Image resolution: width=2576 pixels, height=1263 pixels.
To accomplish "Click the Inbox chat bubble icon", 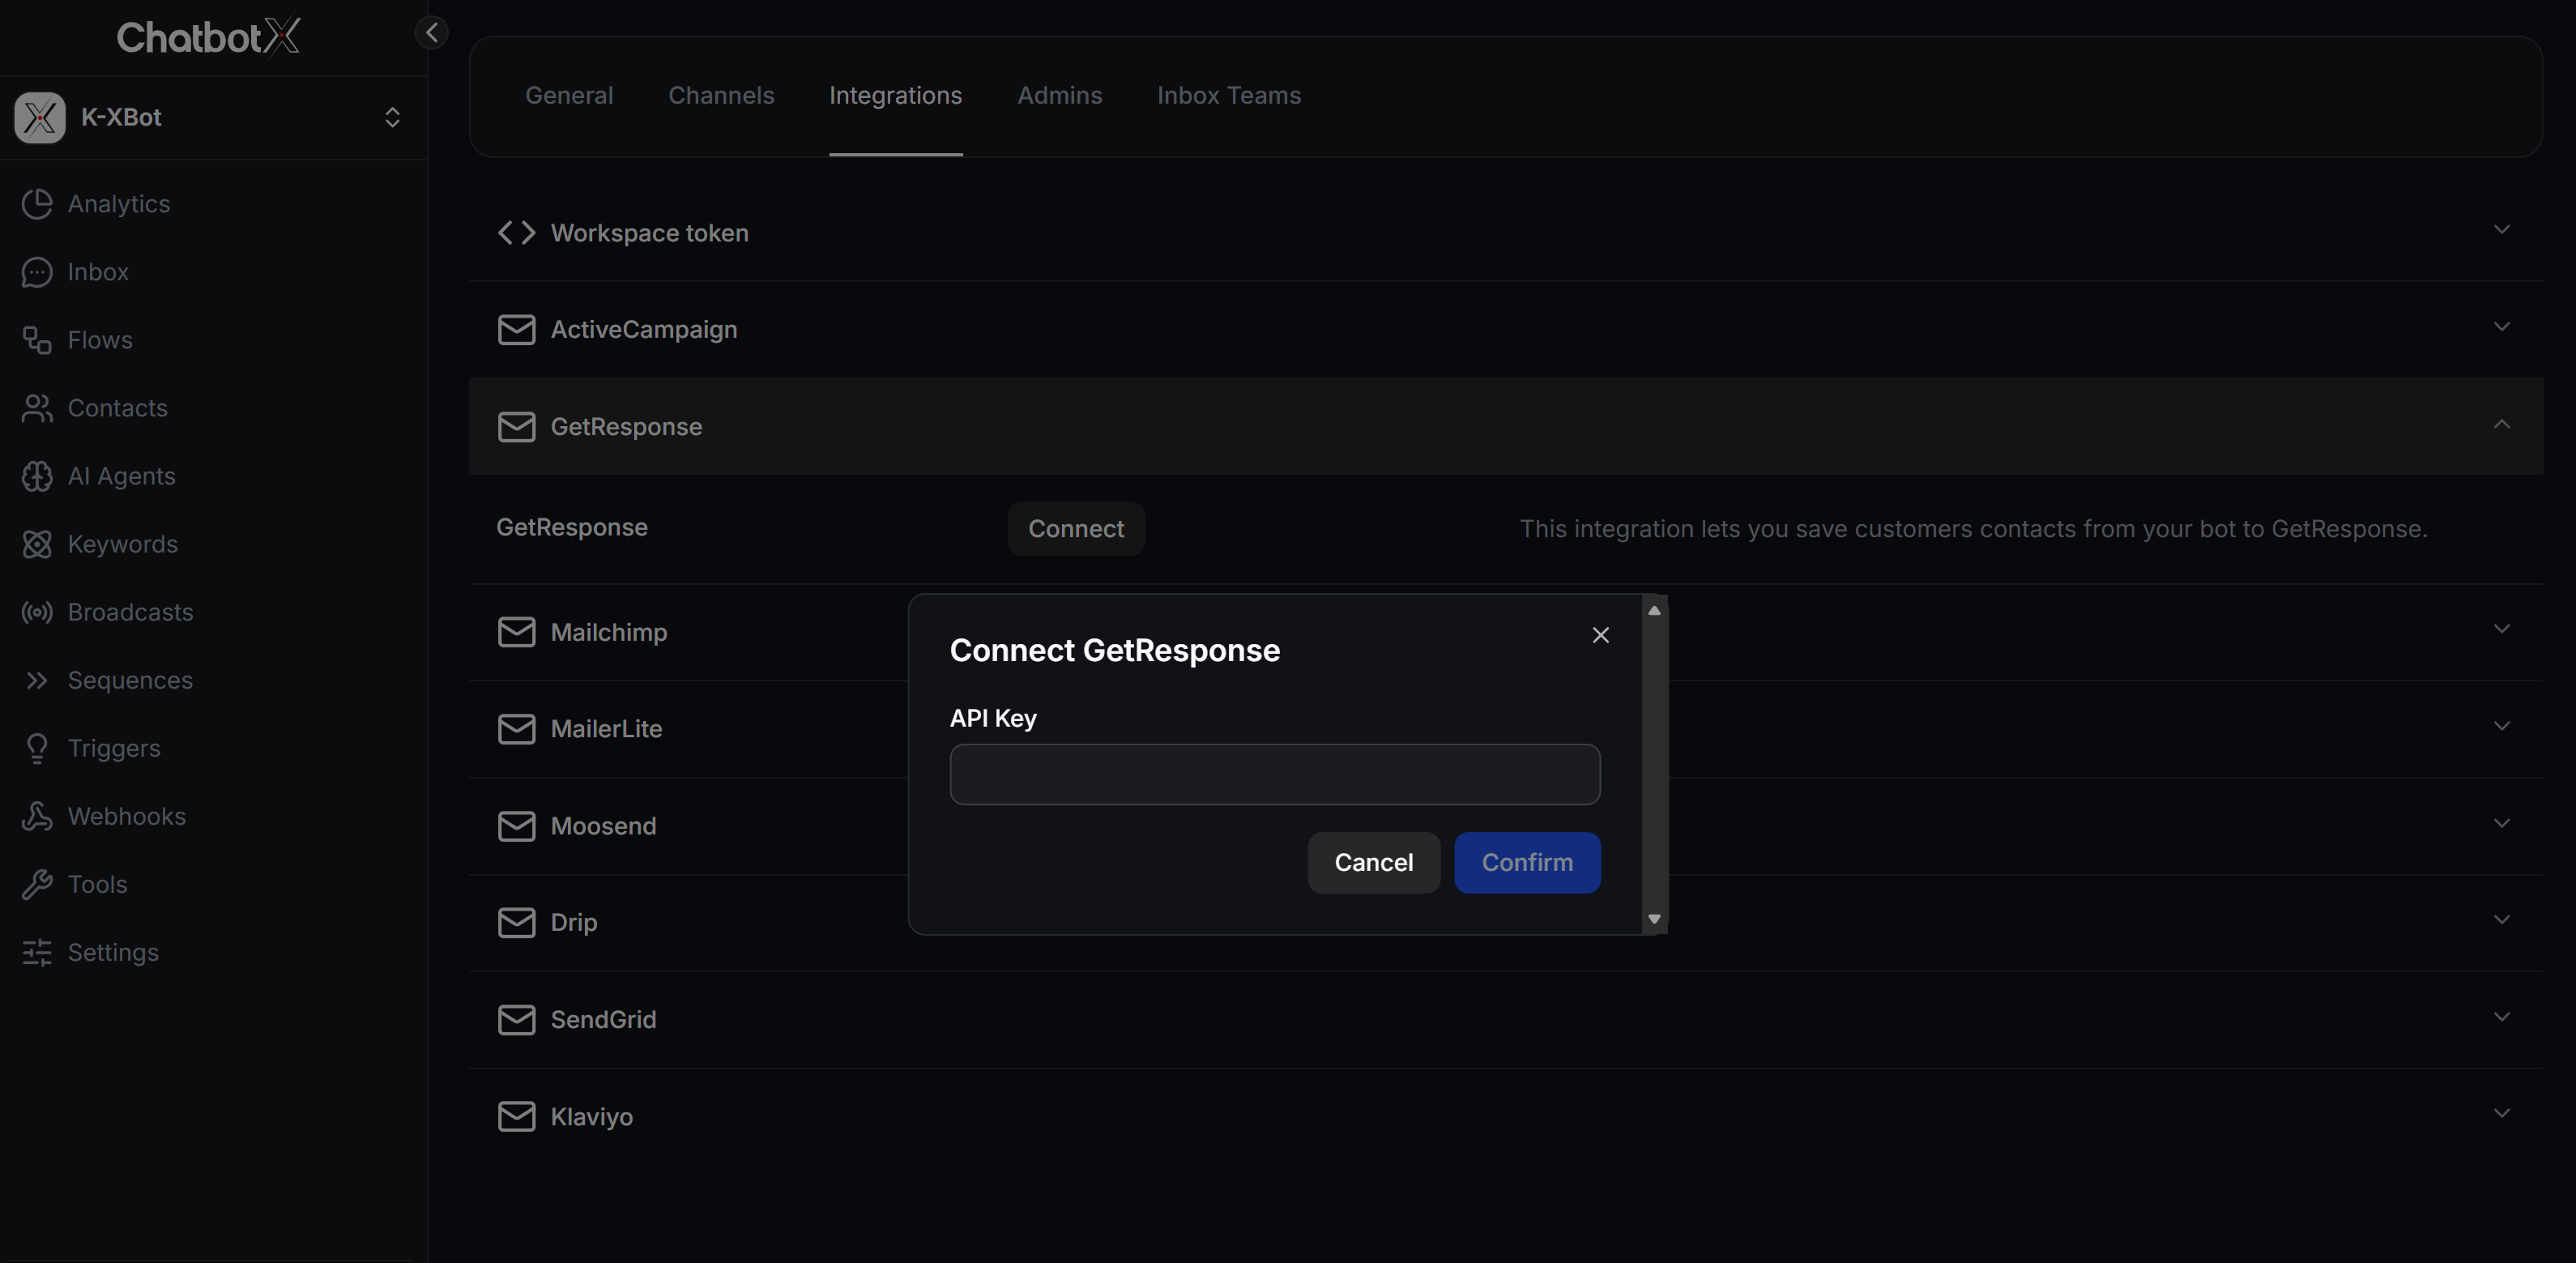I will coord(37,271).
